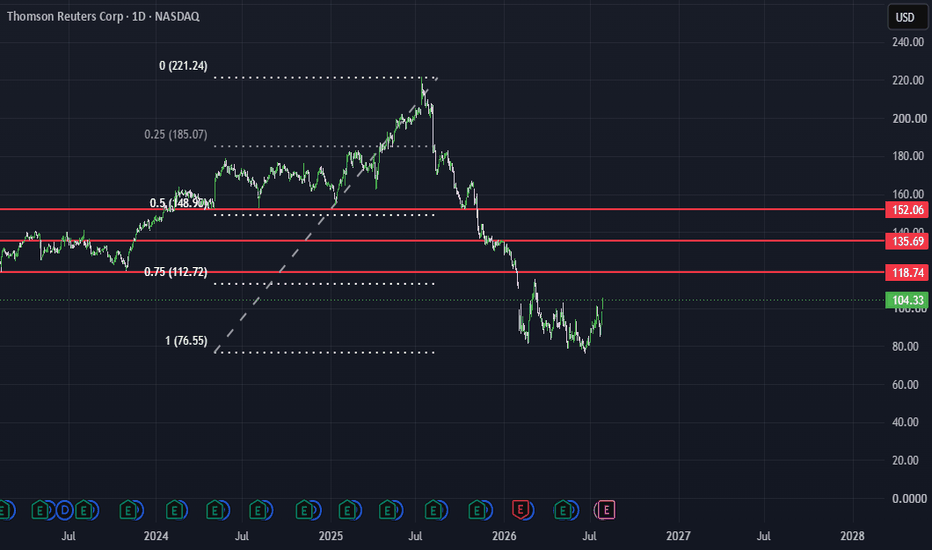Click the 2028 time axis label
Screen dimensions: 932x550
[852, 536]
